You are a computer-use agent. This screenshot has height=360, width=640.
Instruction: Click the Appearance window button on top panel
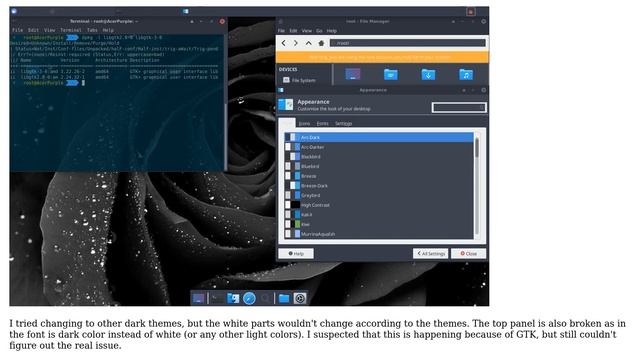pos(186,11)
